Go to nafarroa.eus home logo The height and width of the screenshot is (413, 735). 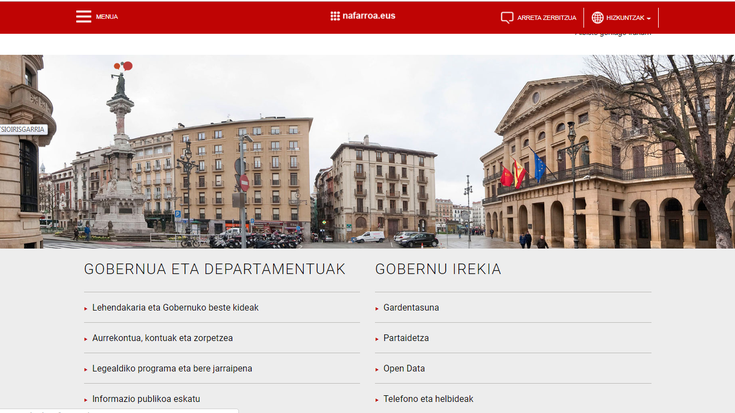363,16
